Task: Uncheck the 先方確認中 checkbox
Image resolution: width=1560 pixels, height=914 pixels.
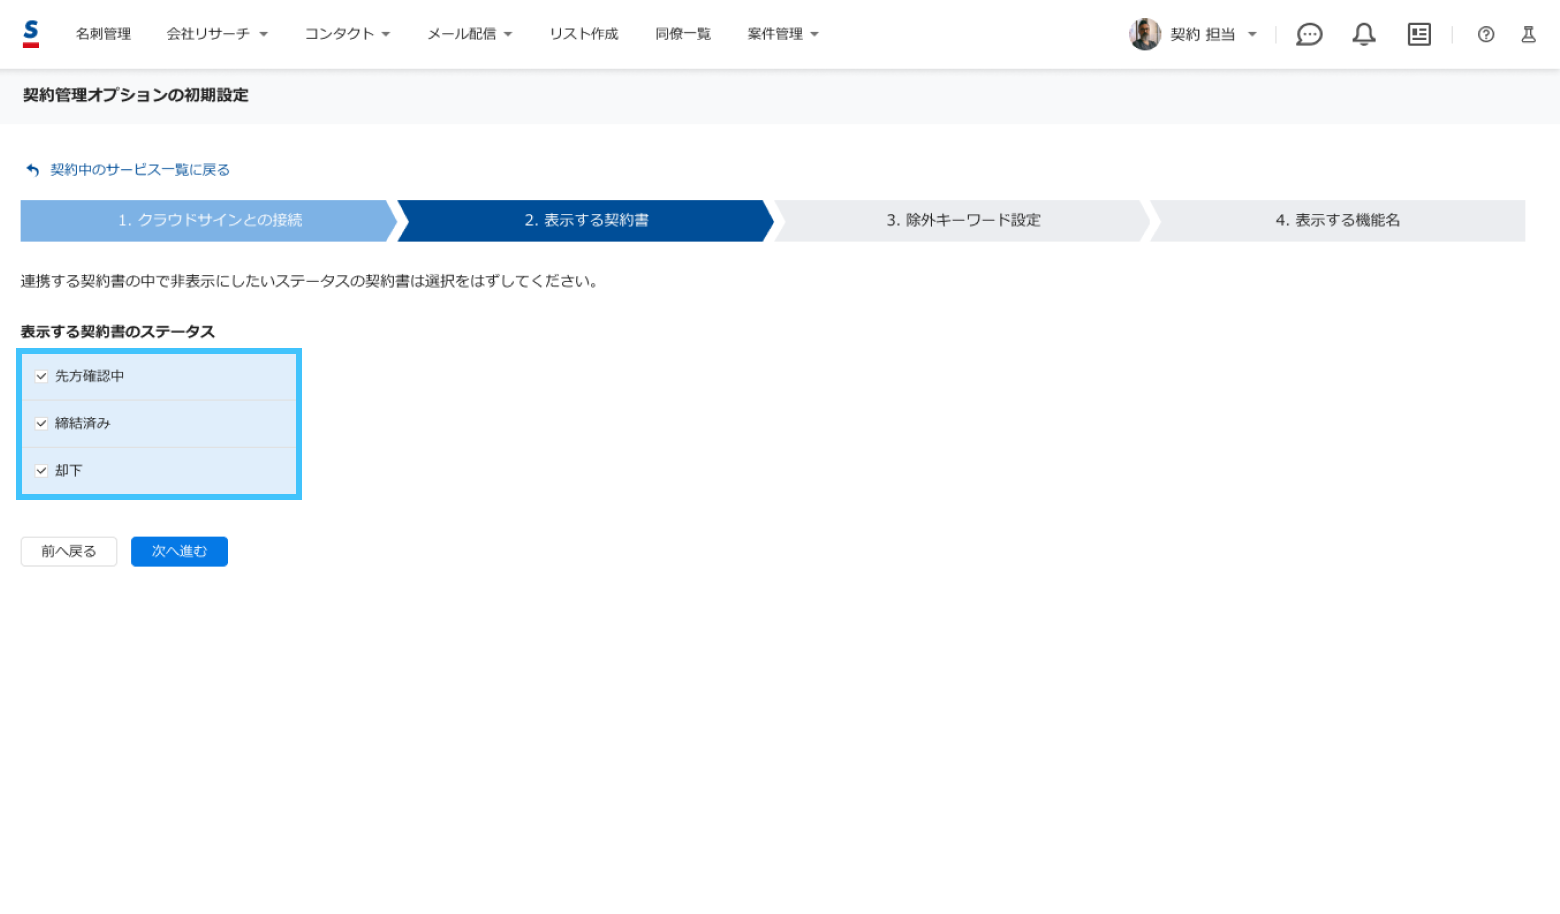Action: [41, 376]
